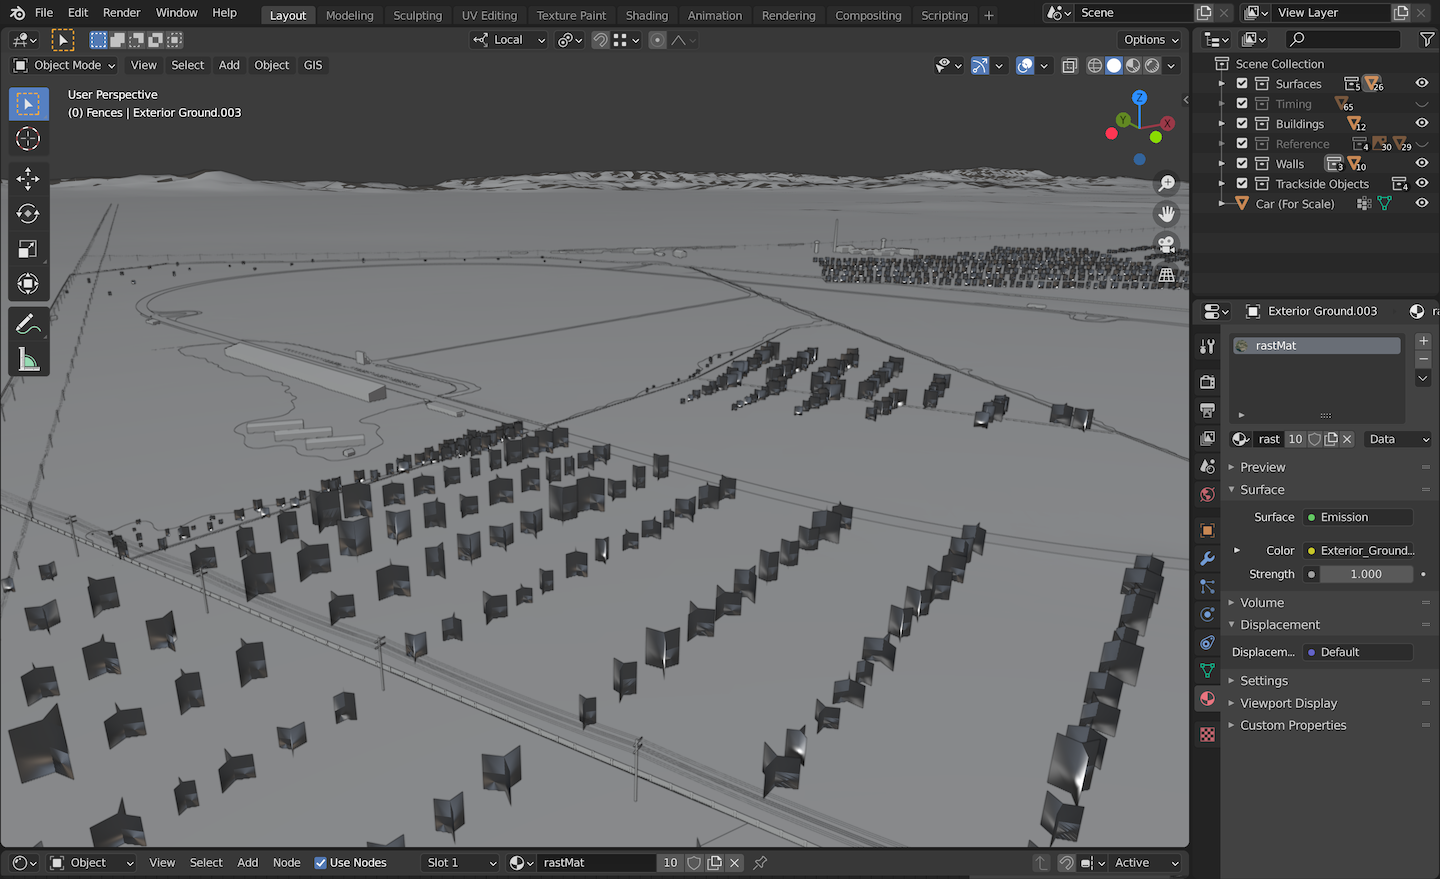Open the Object properties tab

click(x=1207, y=530)
